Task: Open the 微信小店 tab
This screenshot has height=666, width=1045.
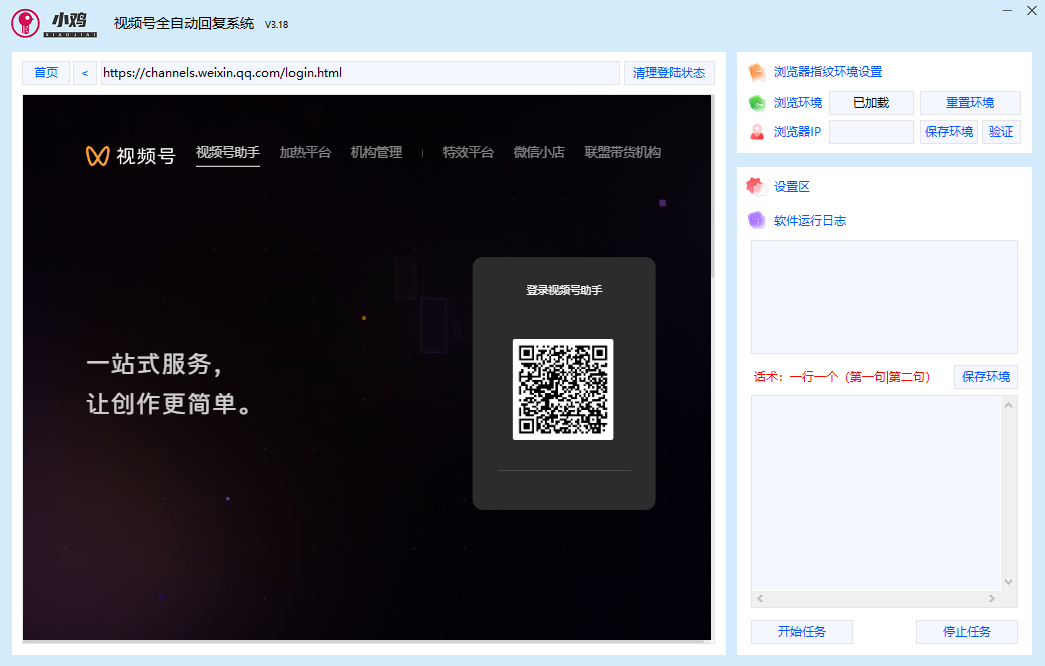Action: [x=539, y=153]
